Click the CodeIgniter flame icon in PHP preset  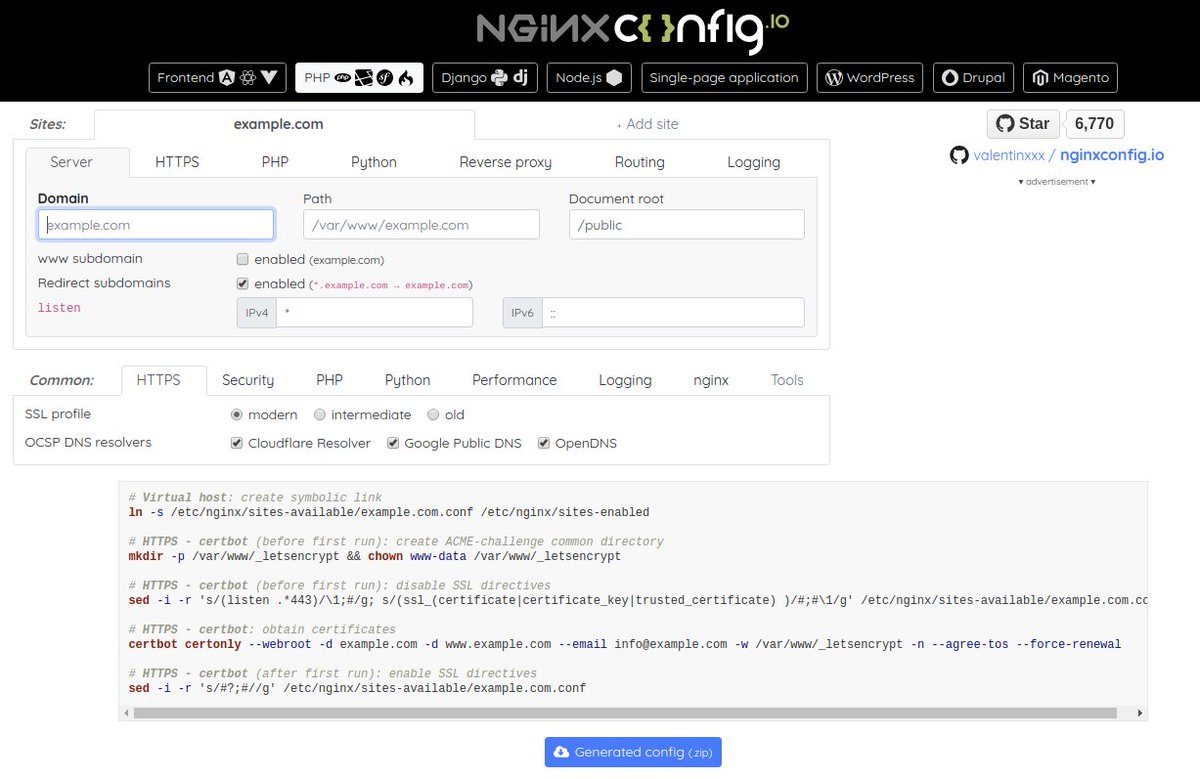[x=406, y=78]
